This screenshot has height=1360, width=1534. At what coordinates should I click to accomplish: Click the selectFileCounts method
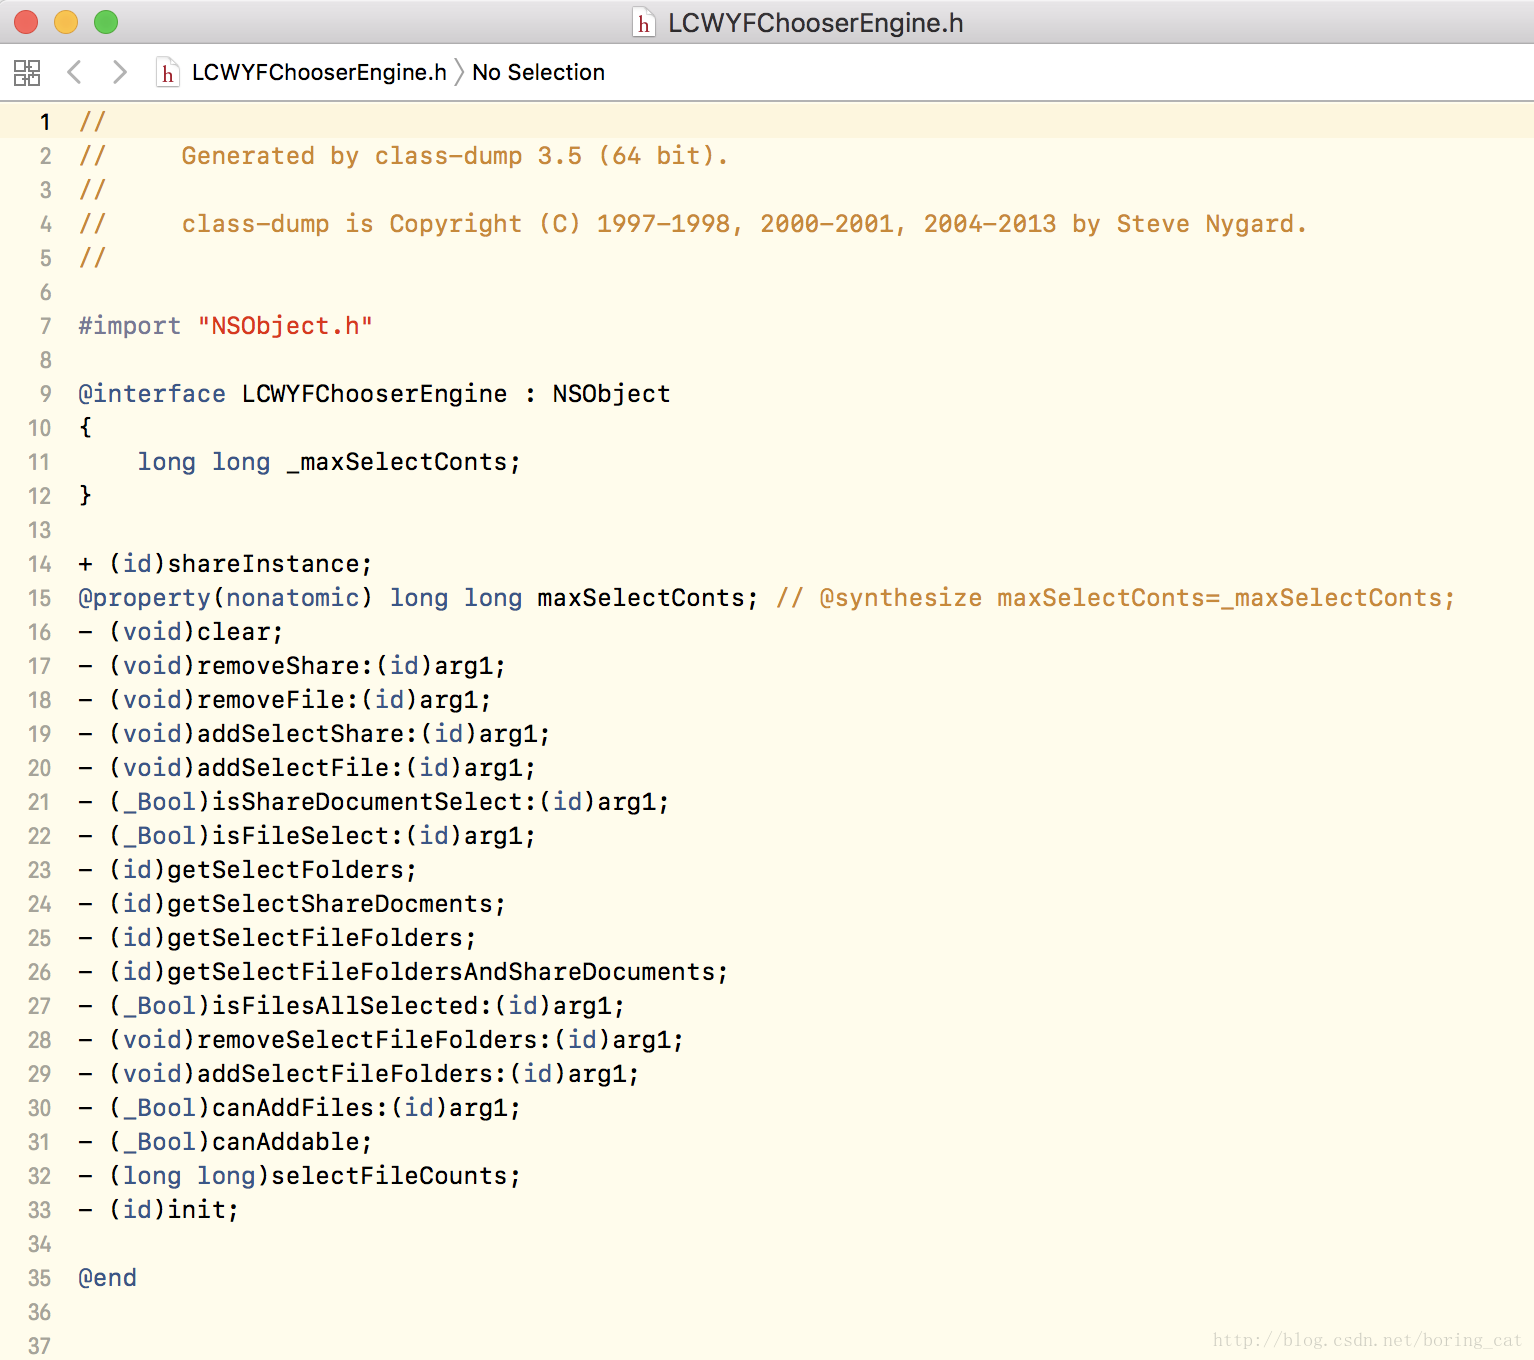coord(300,1176)
